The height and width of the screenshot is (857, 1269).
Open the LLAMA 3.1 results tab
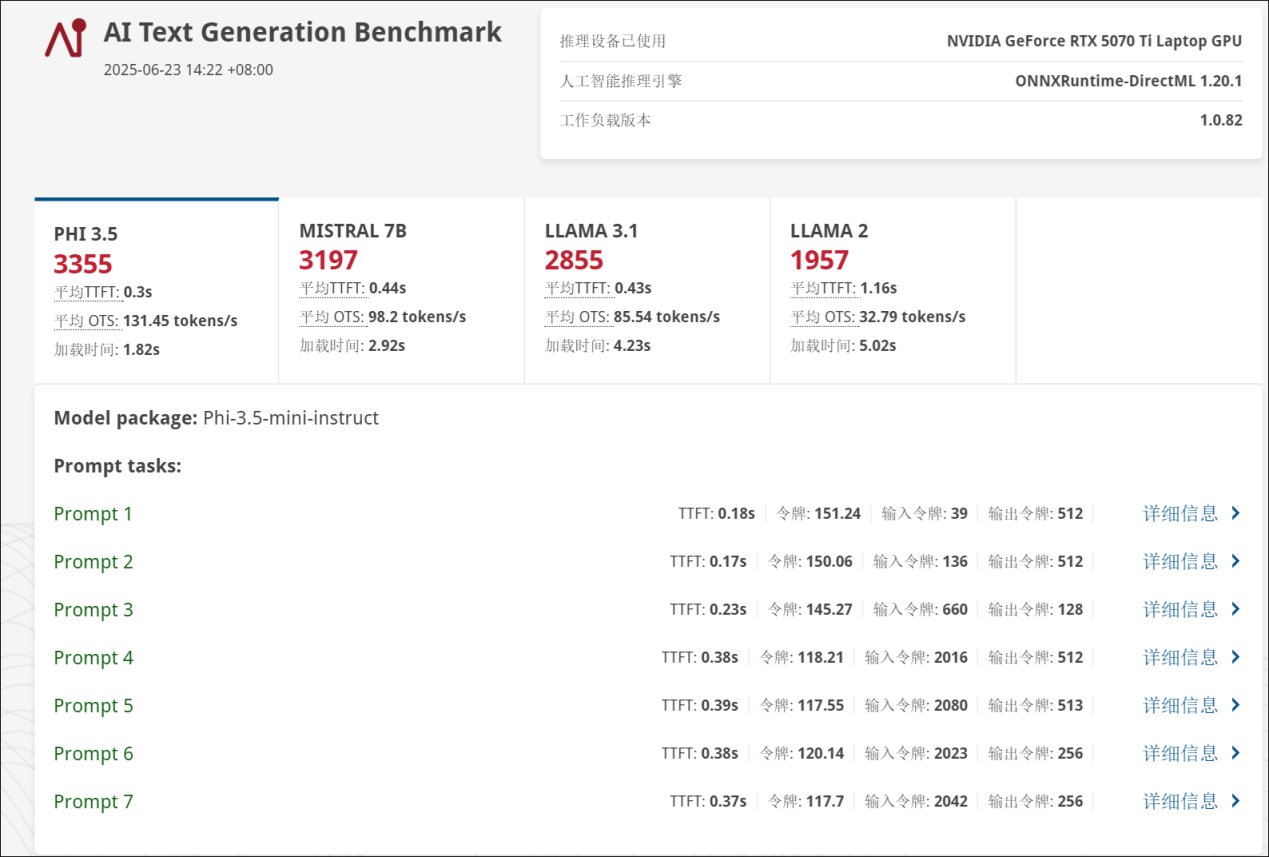pos(646,288)
